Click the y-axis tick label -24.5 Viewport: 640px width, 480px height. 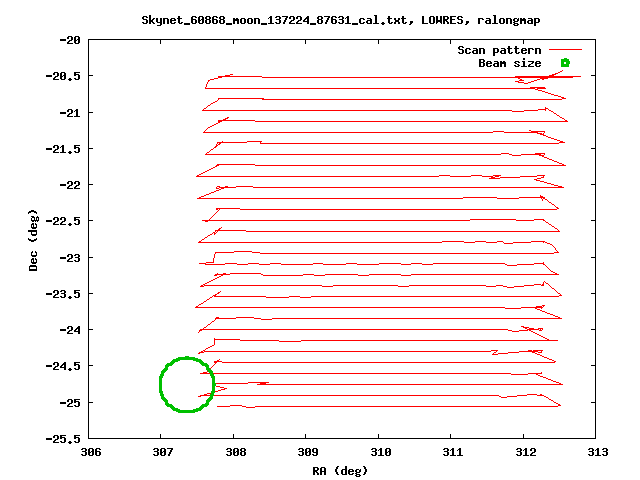click(x=63, y=366)
